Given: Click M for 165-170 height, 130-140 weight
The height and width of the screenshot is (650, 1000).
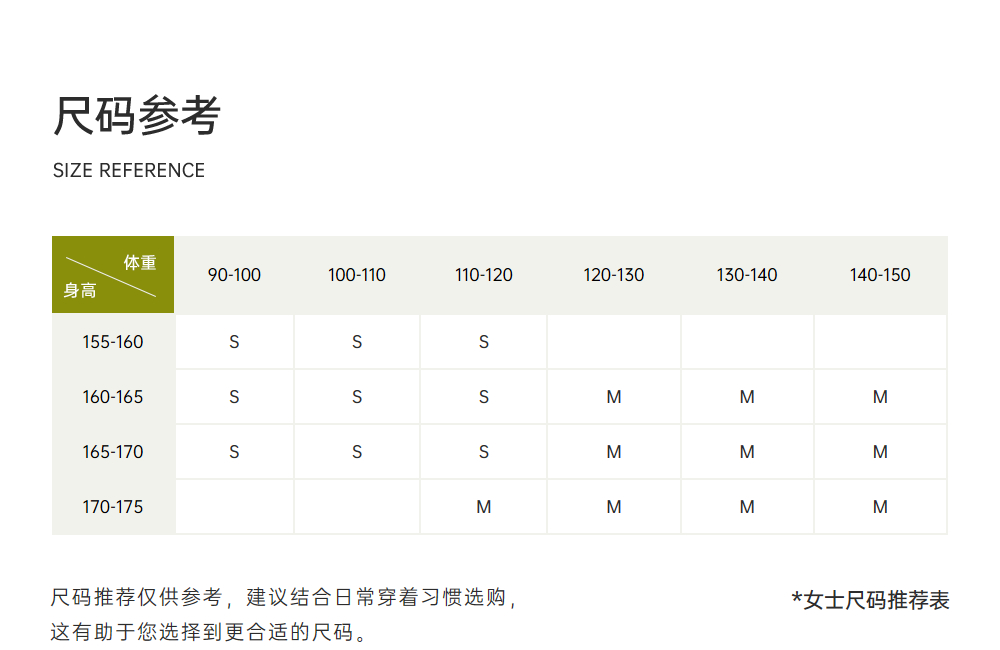Looking at the screenshot, I should [747, 452].
